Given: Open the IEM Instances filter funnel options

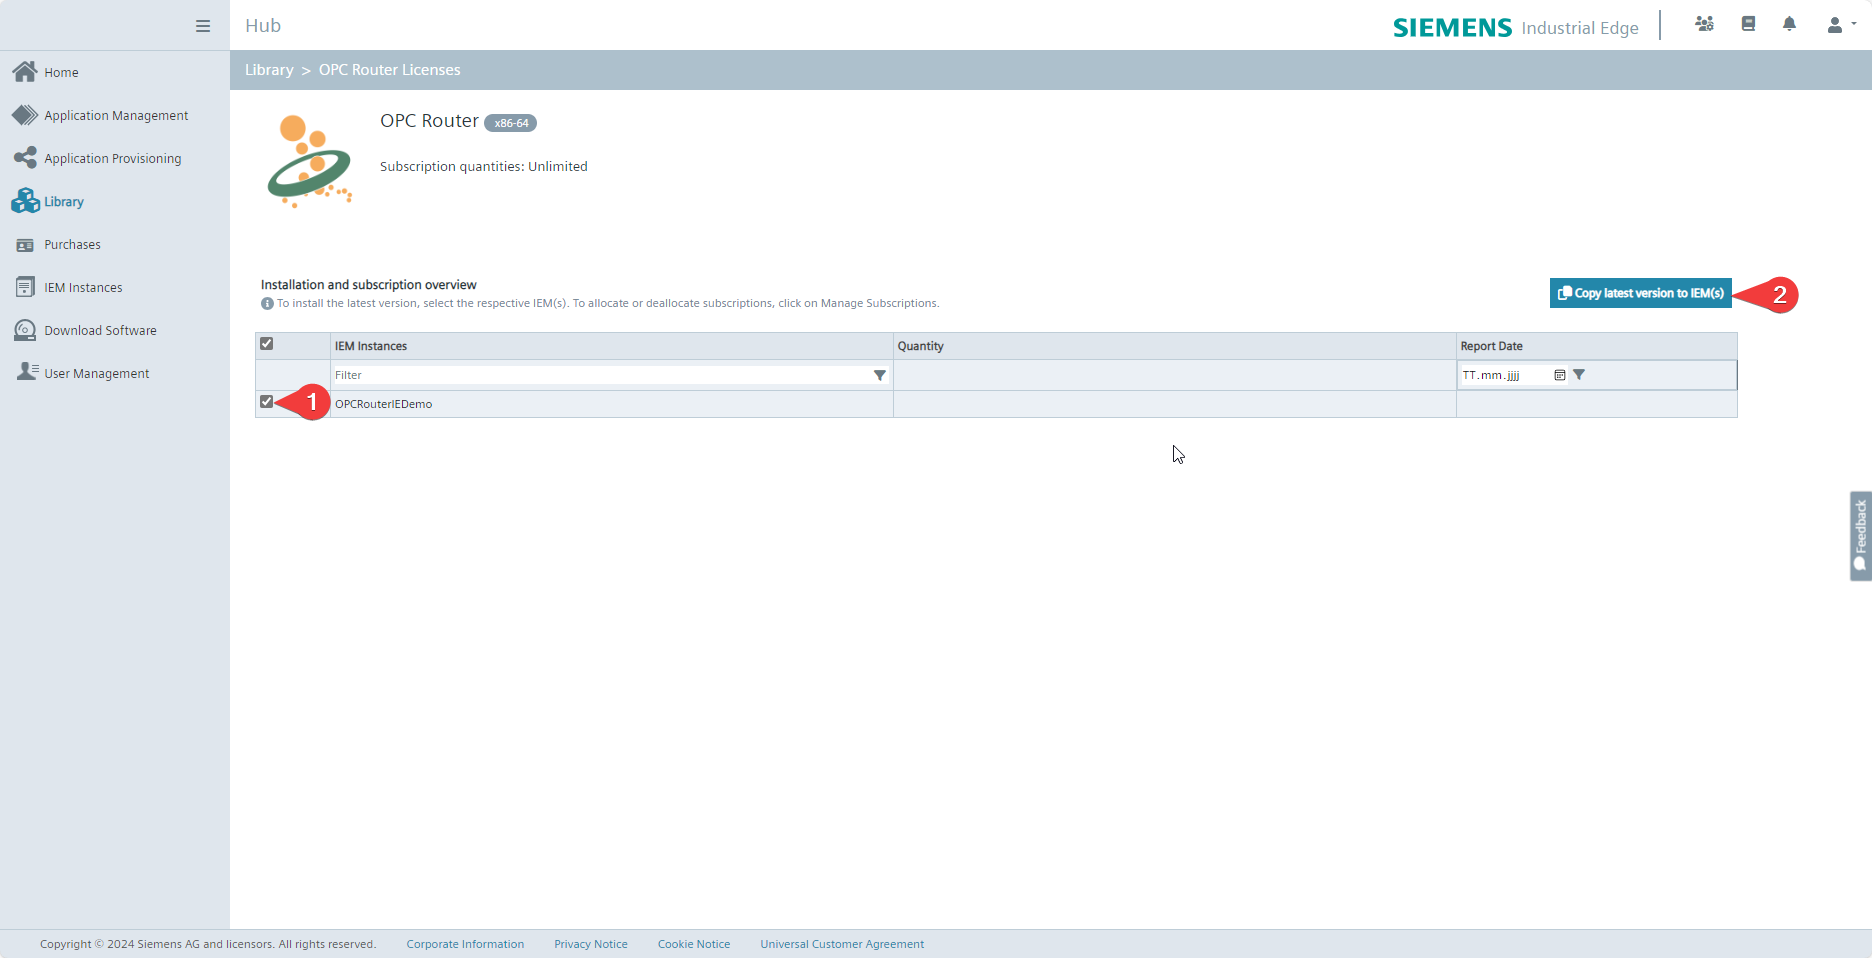Looking at the screenshot, I should tap(880, 375).
